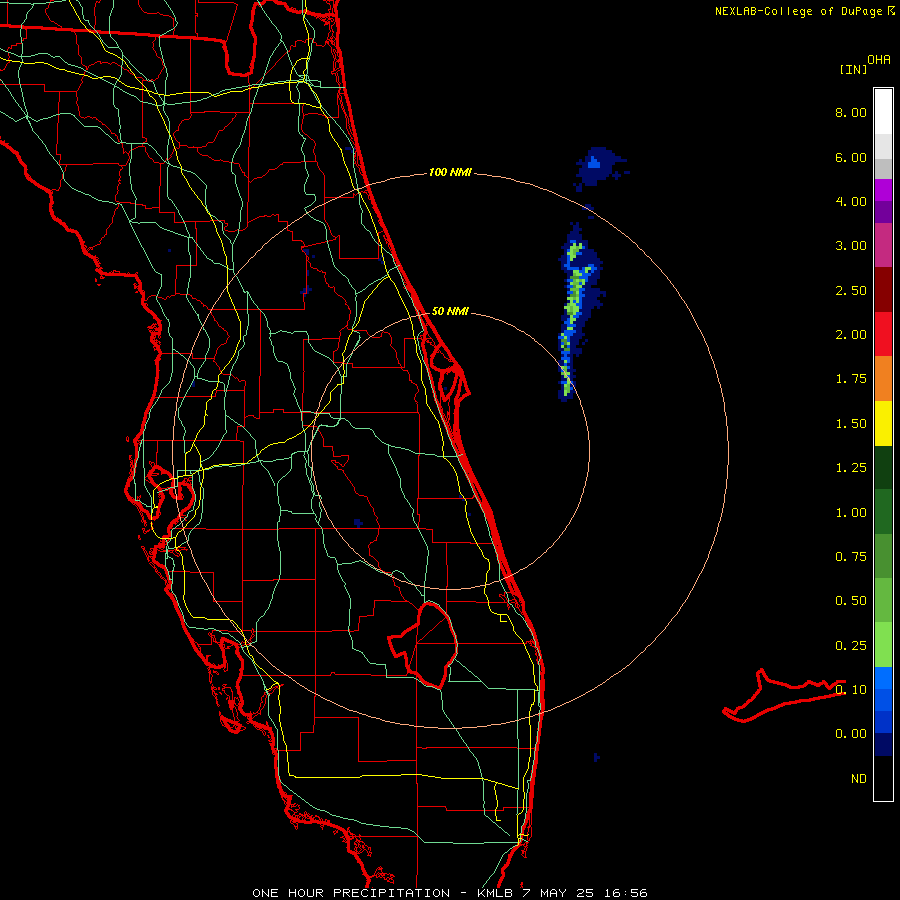Select the magenta swatch in the color scale
This screenshot has height=900, width=900.
(x=883, y=190)
